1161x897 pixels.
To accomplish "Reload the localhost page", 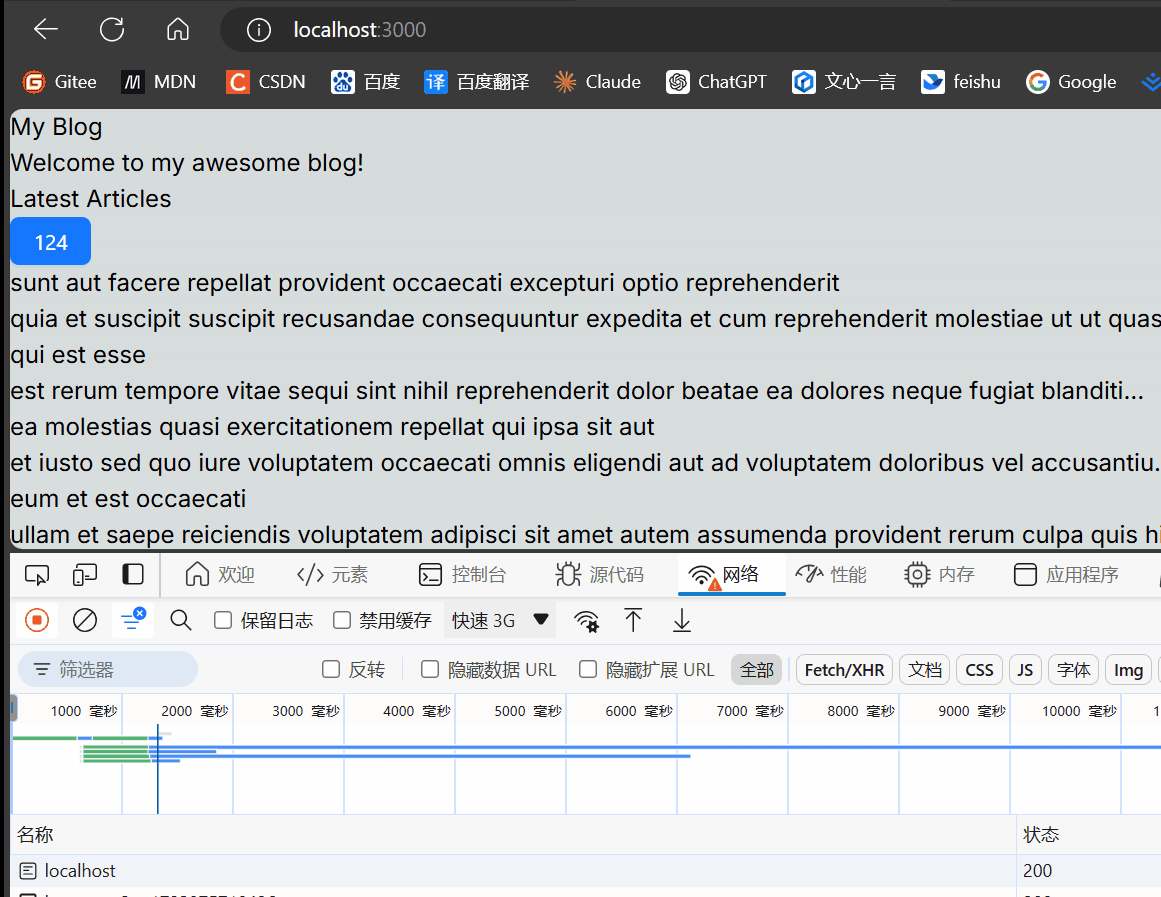I will (x=112, y=30).
